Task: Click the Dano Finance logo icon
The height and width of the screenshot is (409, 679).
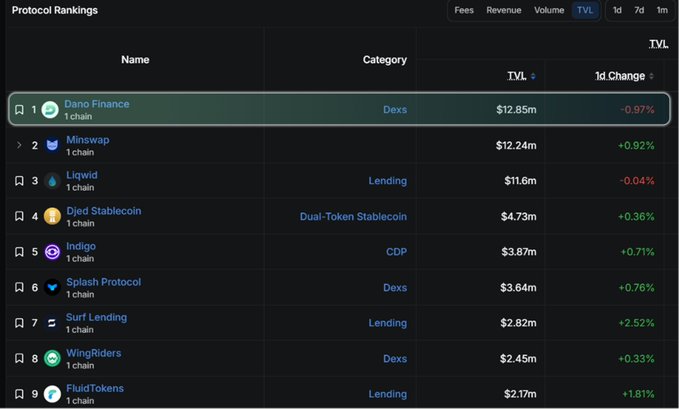Action: pos(50,110)
